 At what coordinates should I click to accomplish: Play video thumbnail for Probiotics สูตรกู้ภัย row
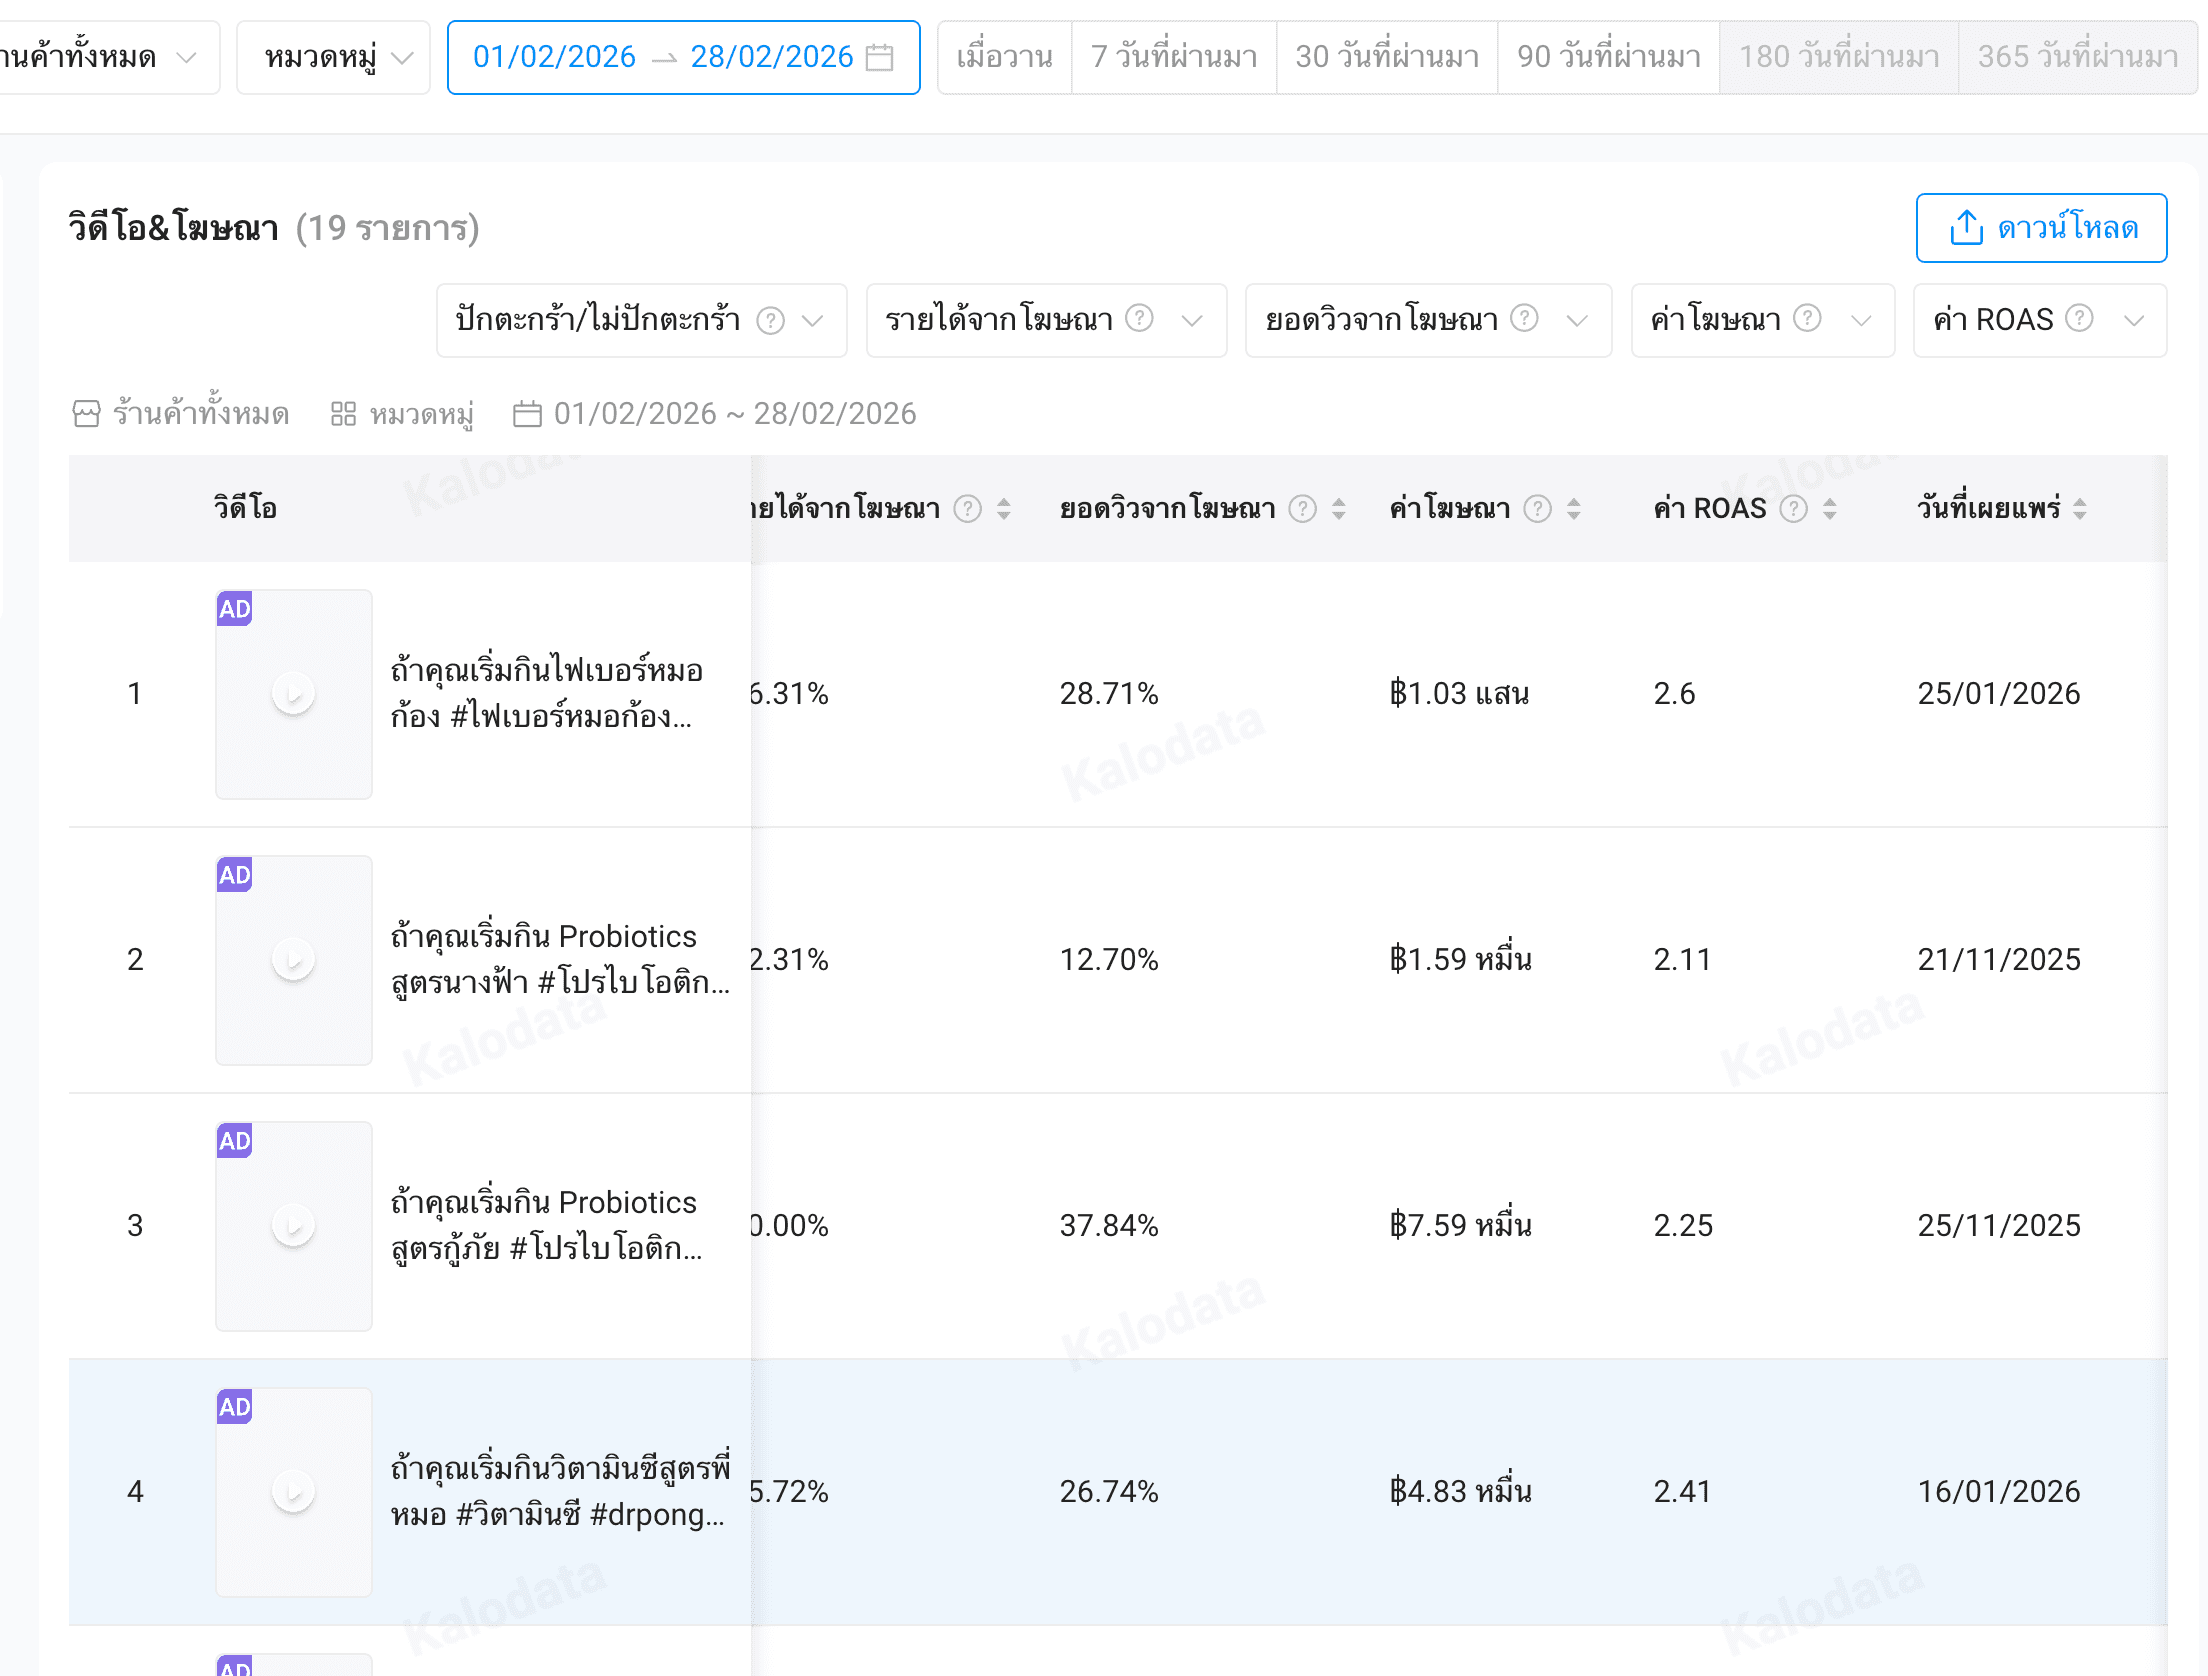(x=294, y=1225)
